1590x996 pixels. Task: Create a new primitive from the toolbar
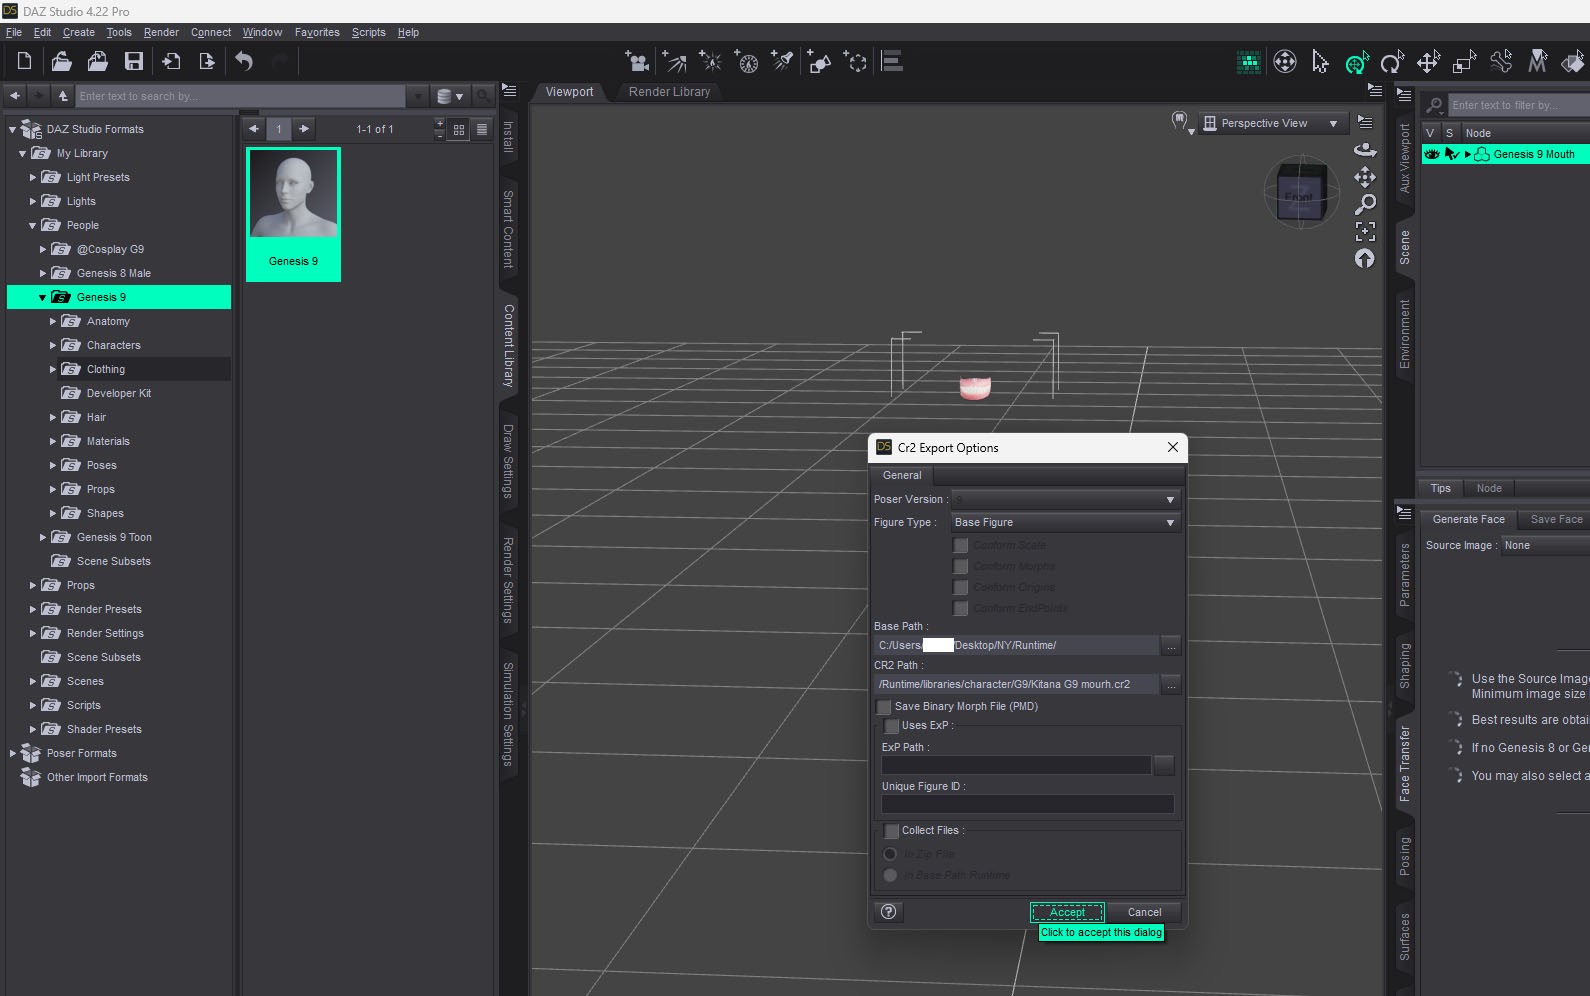click(x=819, y=62)
